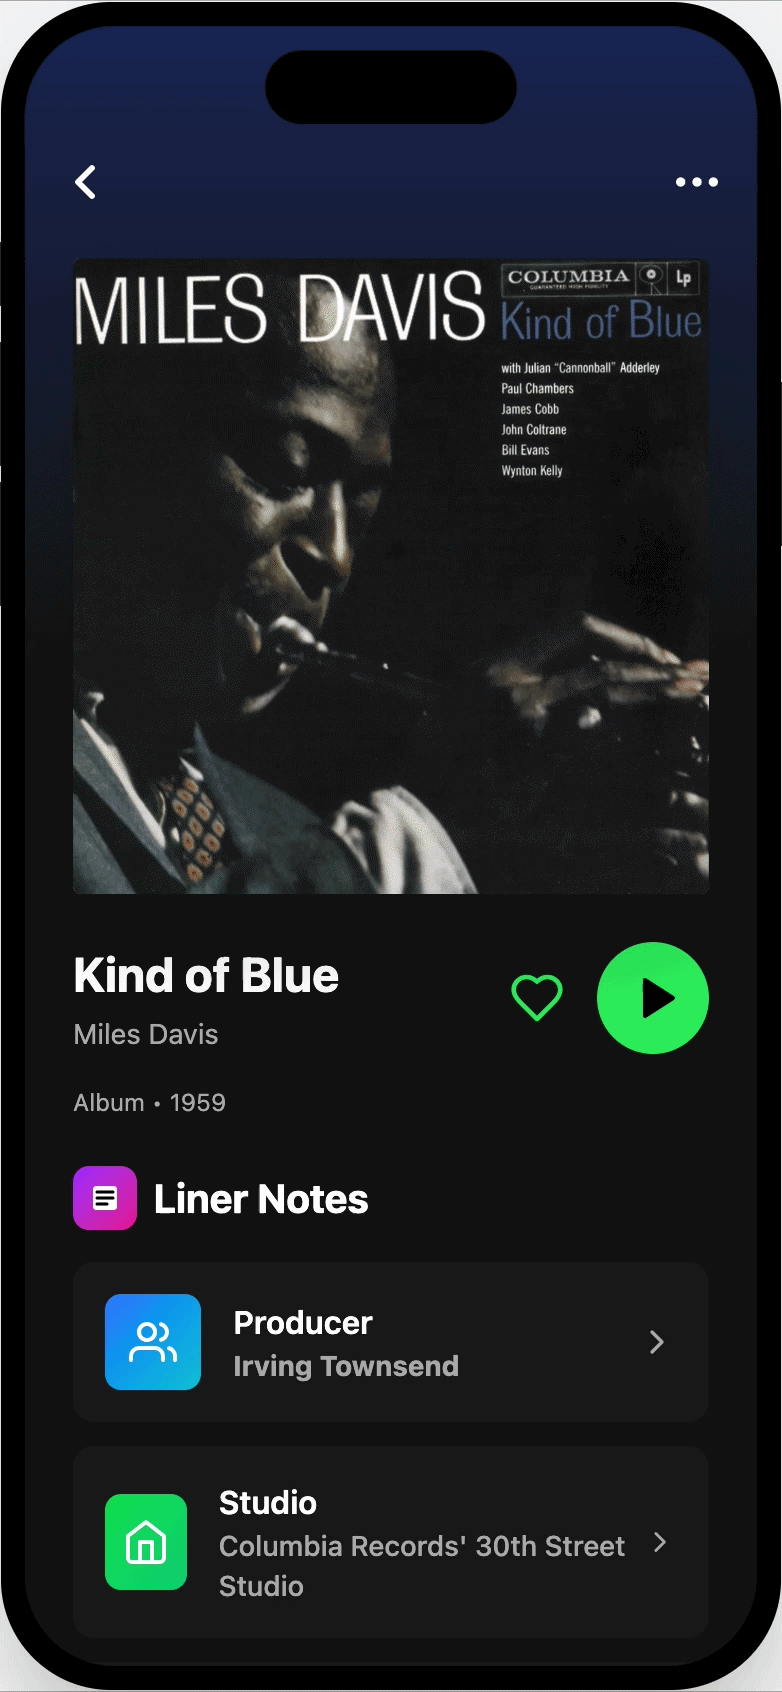782x1692 pixels.
Task: Select the Album type label
Action: (109, 1103)
